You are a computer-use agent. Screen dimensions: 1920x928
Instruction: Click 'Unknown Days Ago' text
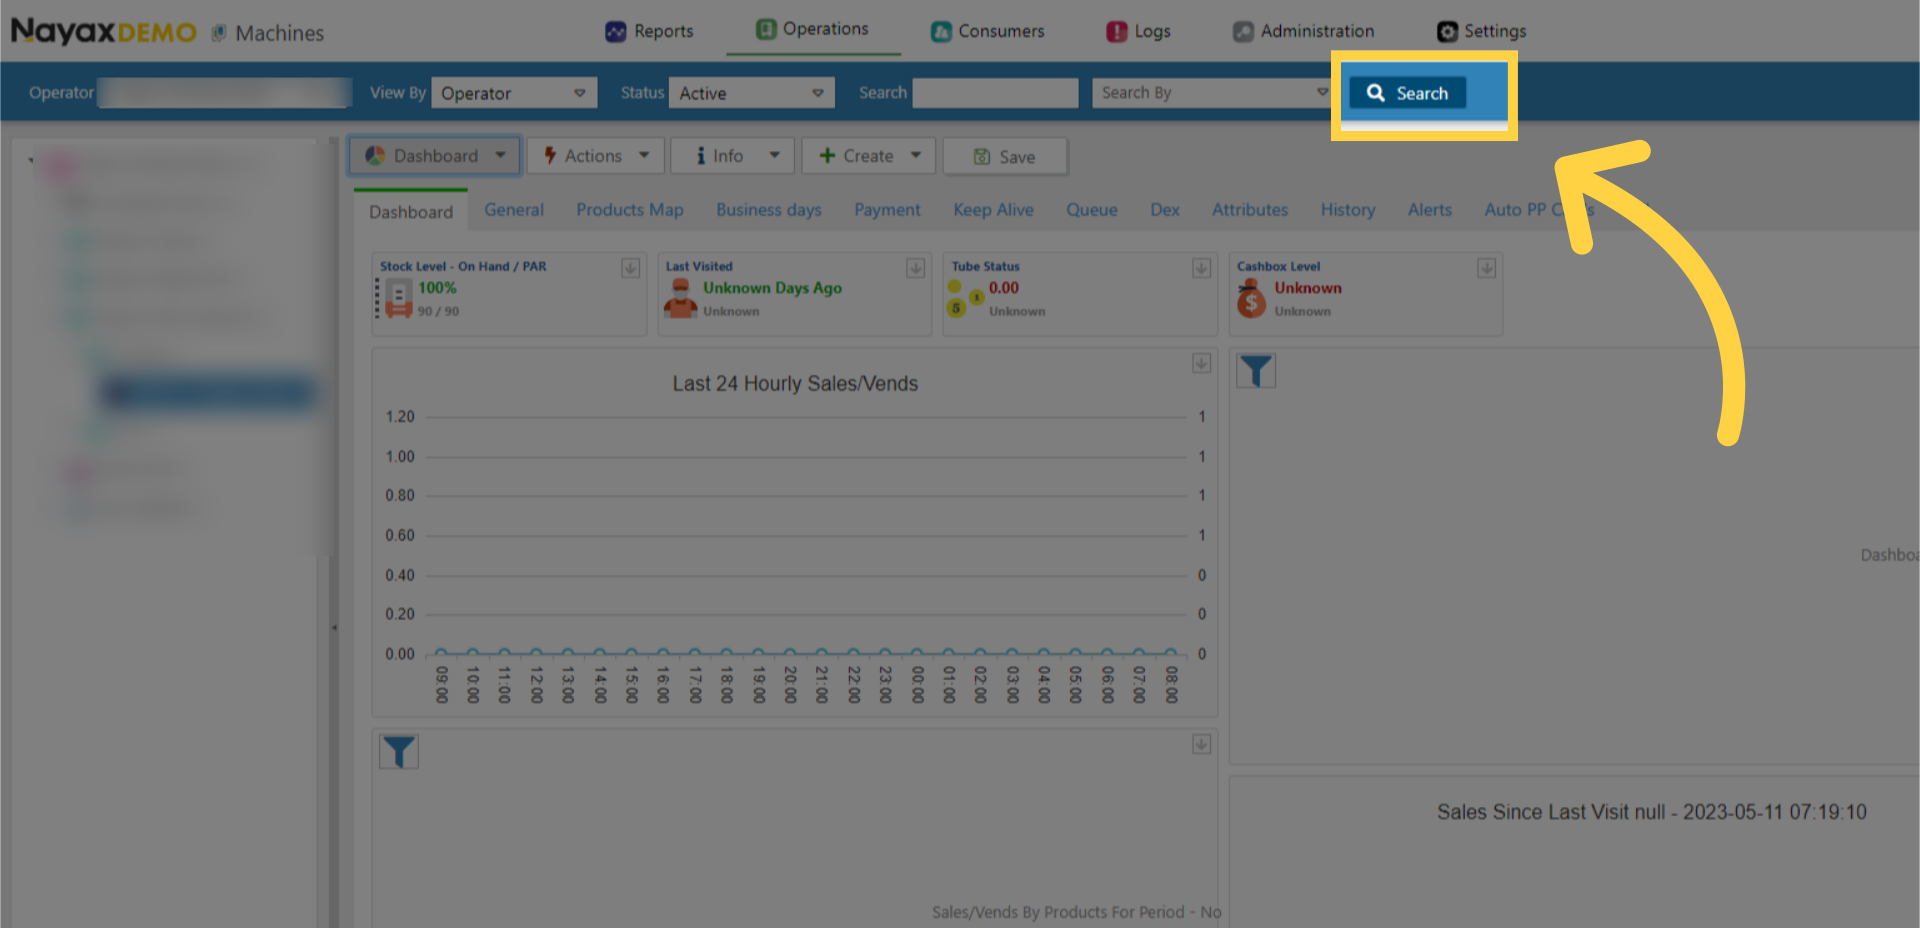point(772,288)
